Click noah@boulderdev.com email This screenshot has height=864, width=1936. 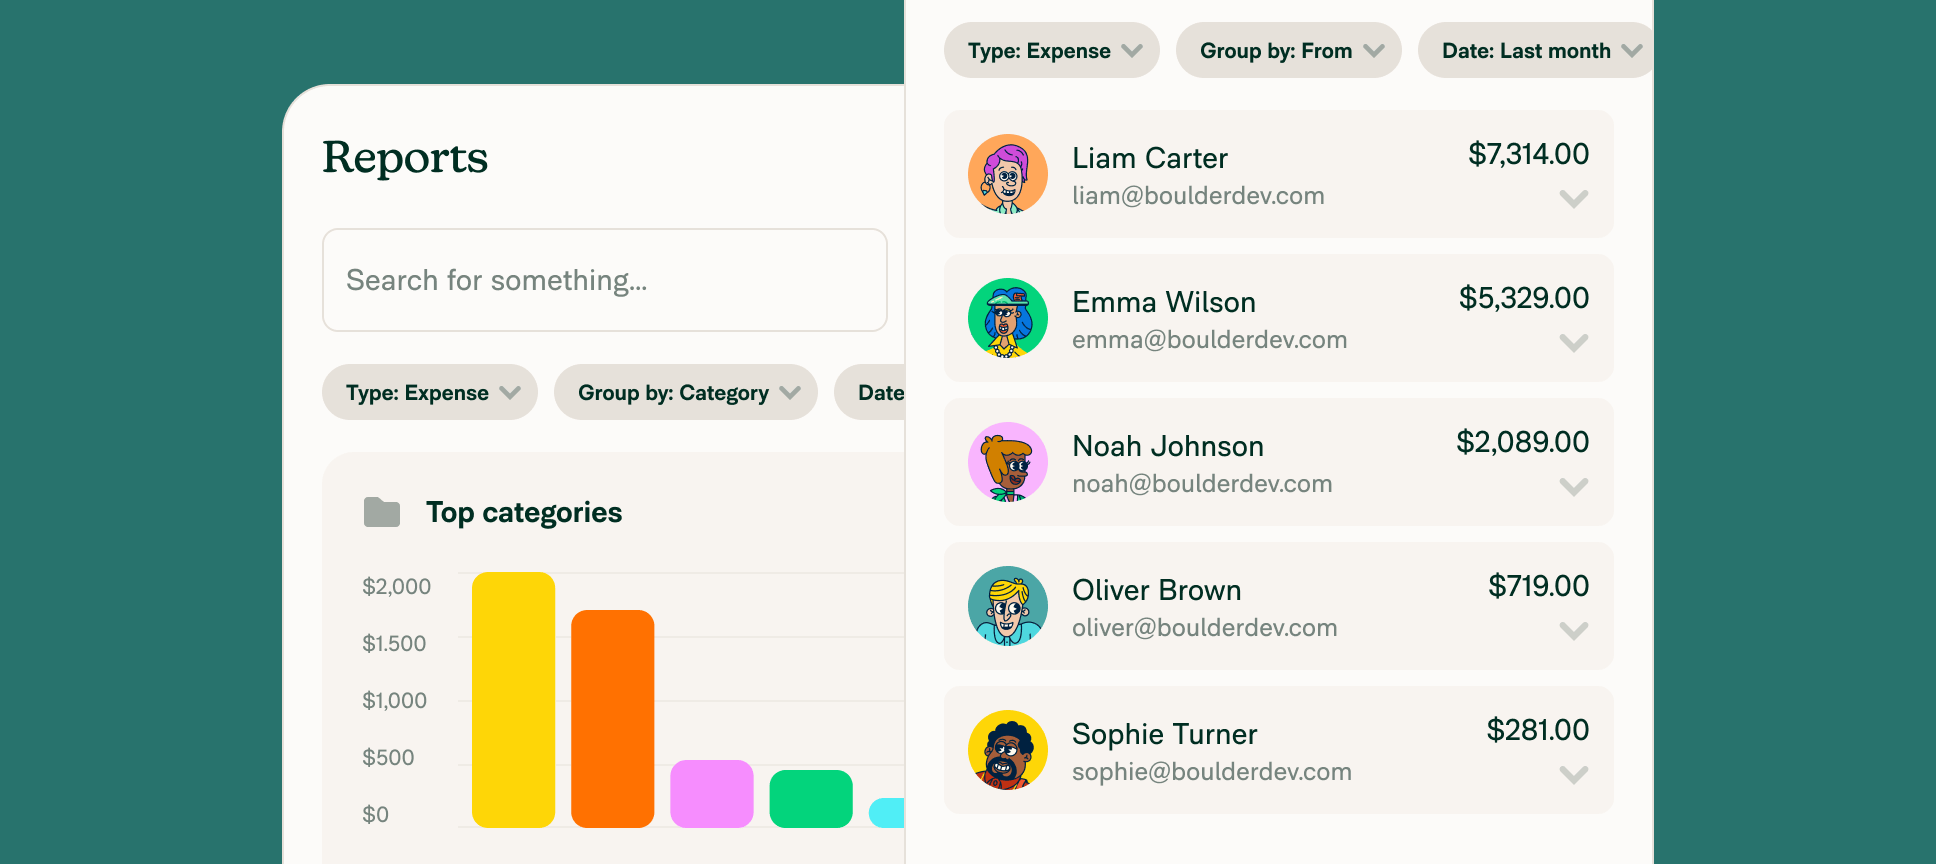[1202, 484]
